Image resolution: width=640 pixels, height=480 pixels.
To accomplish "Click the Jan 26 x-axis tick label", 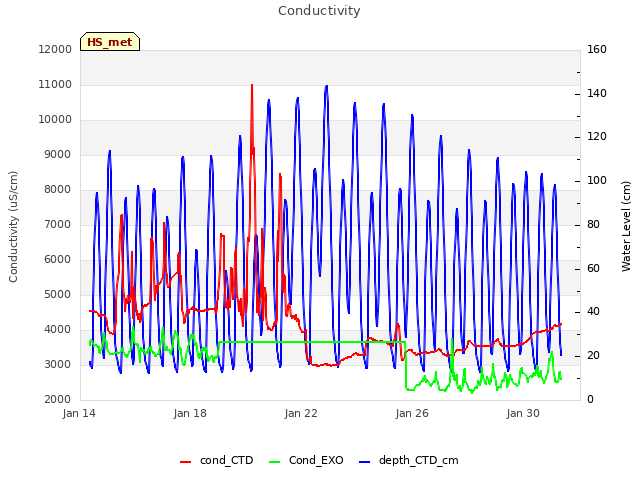I will [412, 413].
